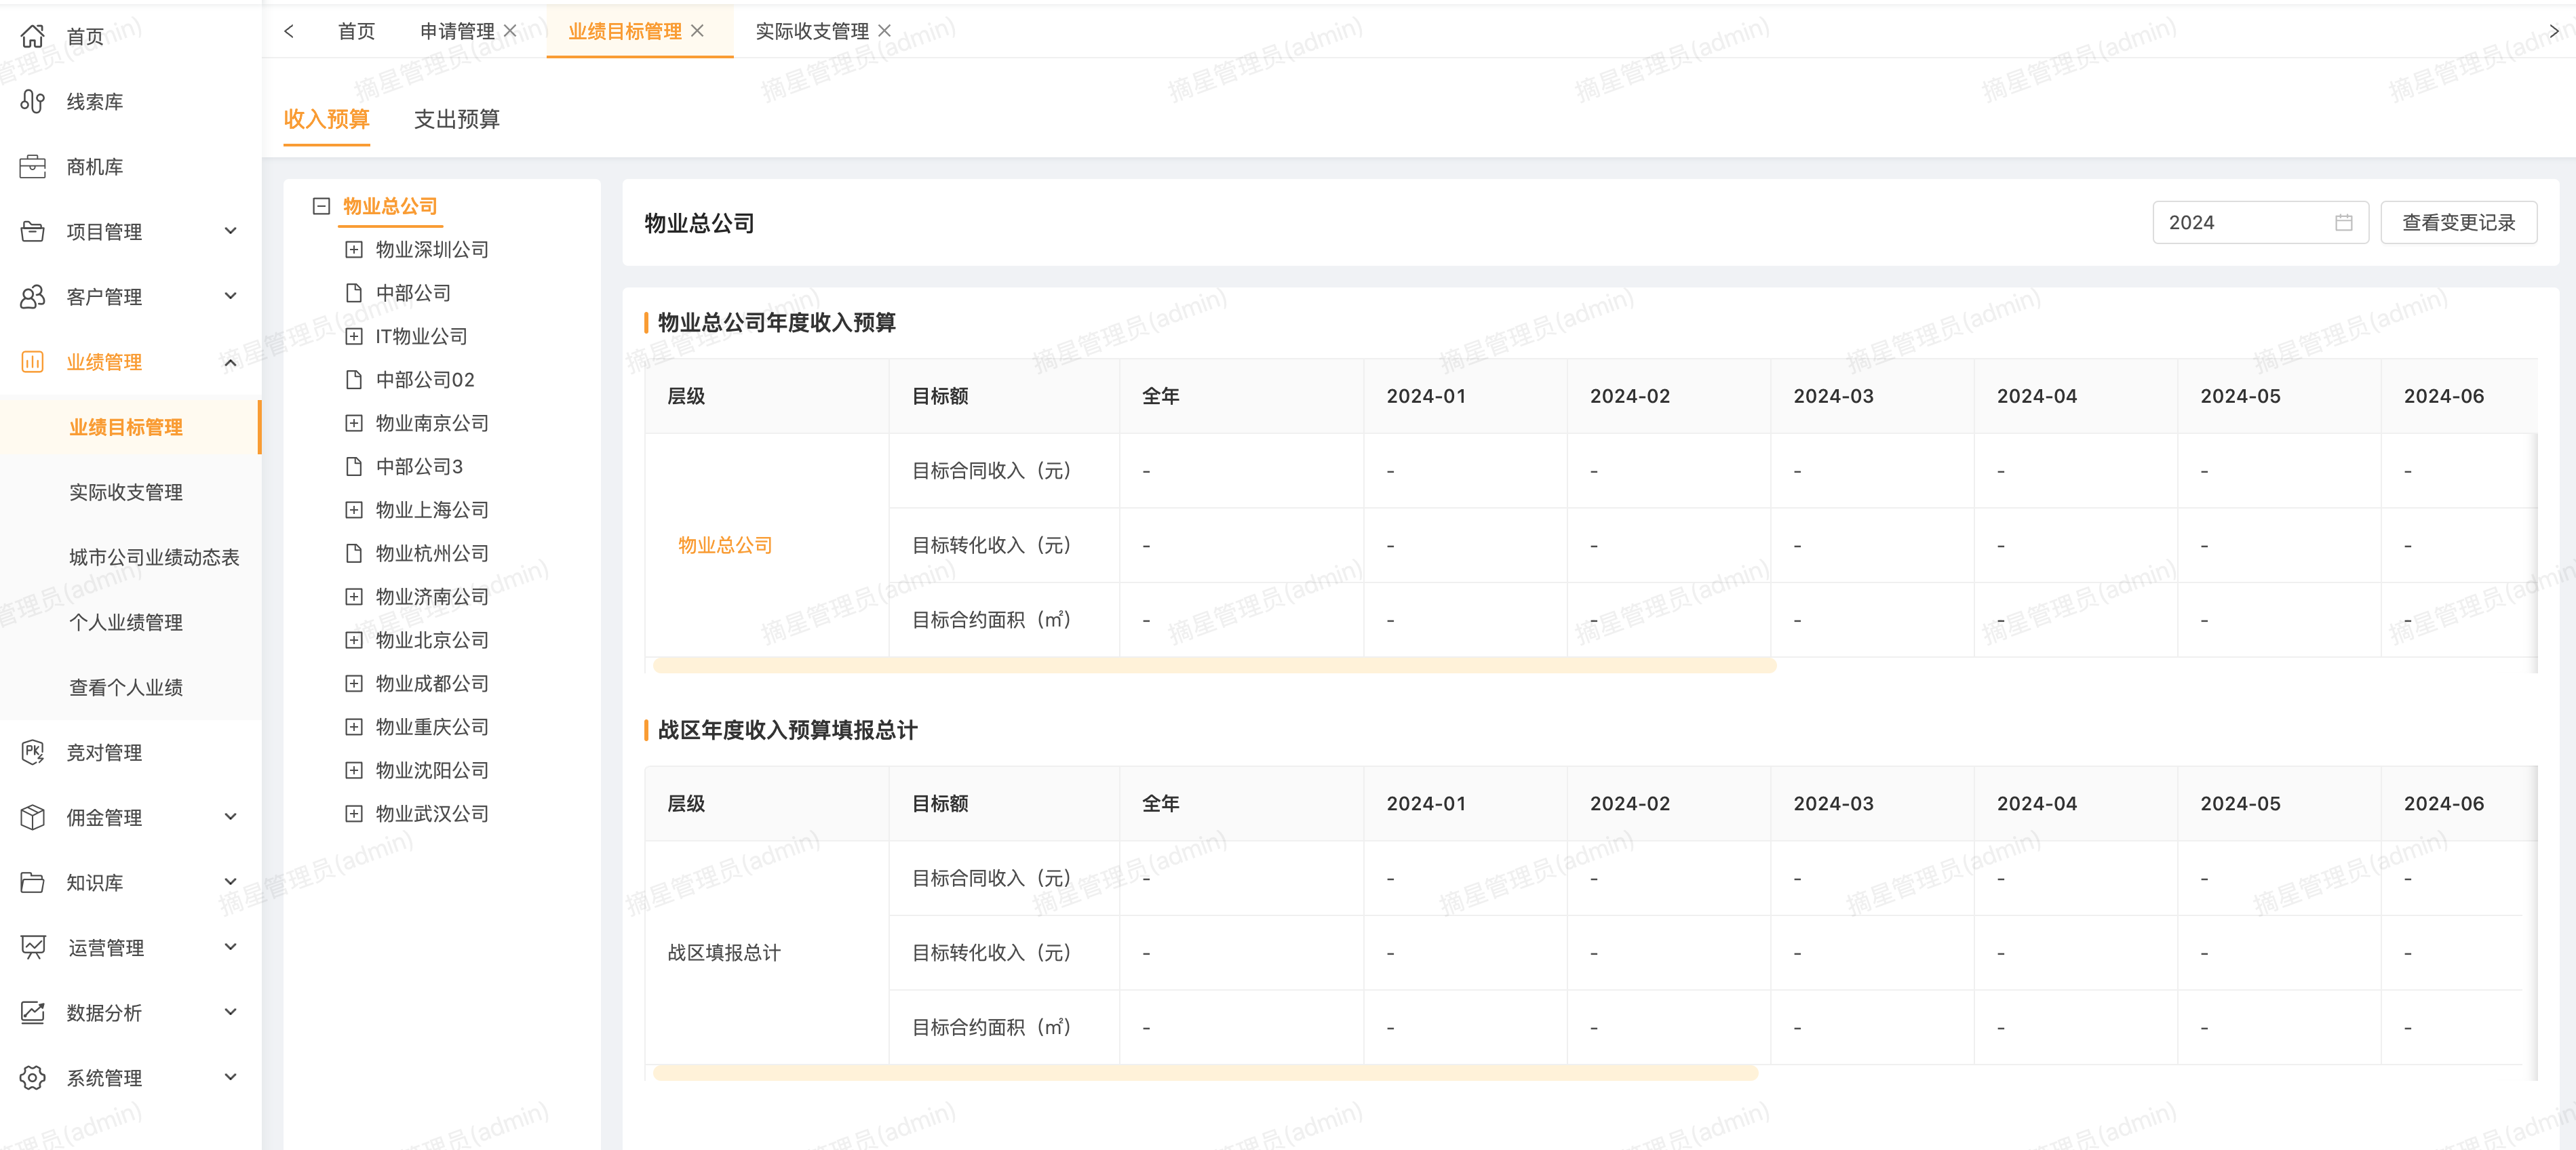Click the 知识库 folder icon
The height and width of the screenshot is (1150, 2576).
tap(33, 882)
